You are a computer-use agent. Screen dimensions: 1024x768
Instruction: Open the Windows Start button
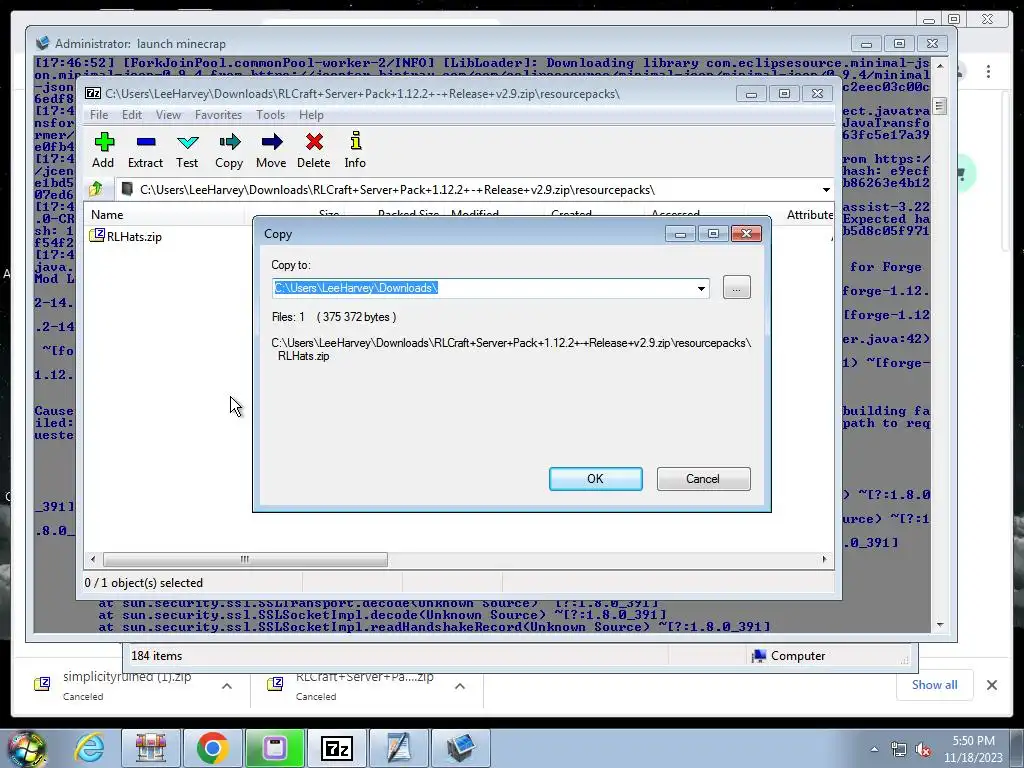[26, 749]
